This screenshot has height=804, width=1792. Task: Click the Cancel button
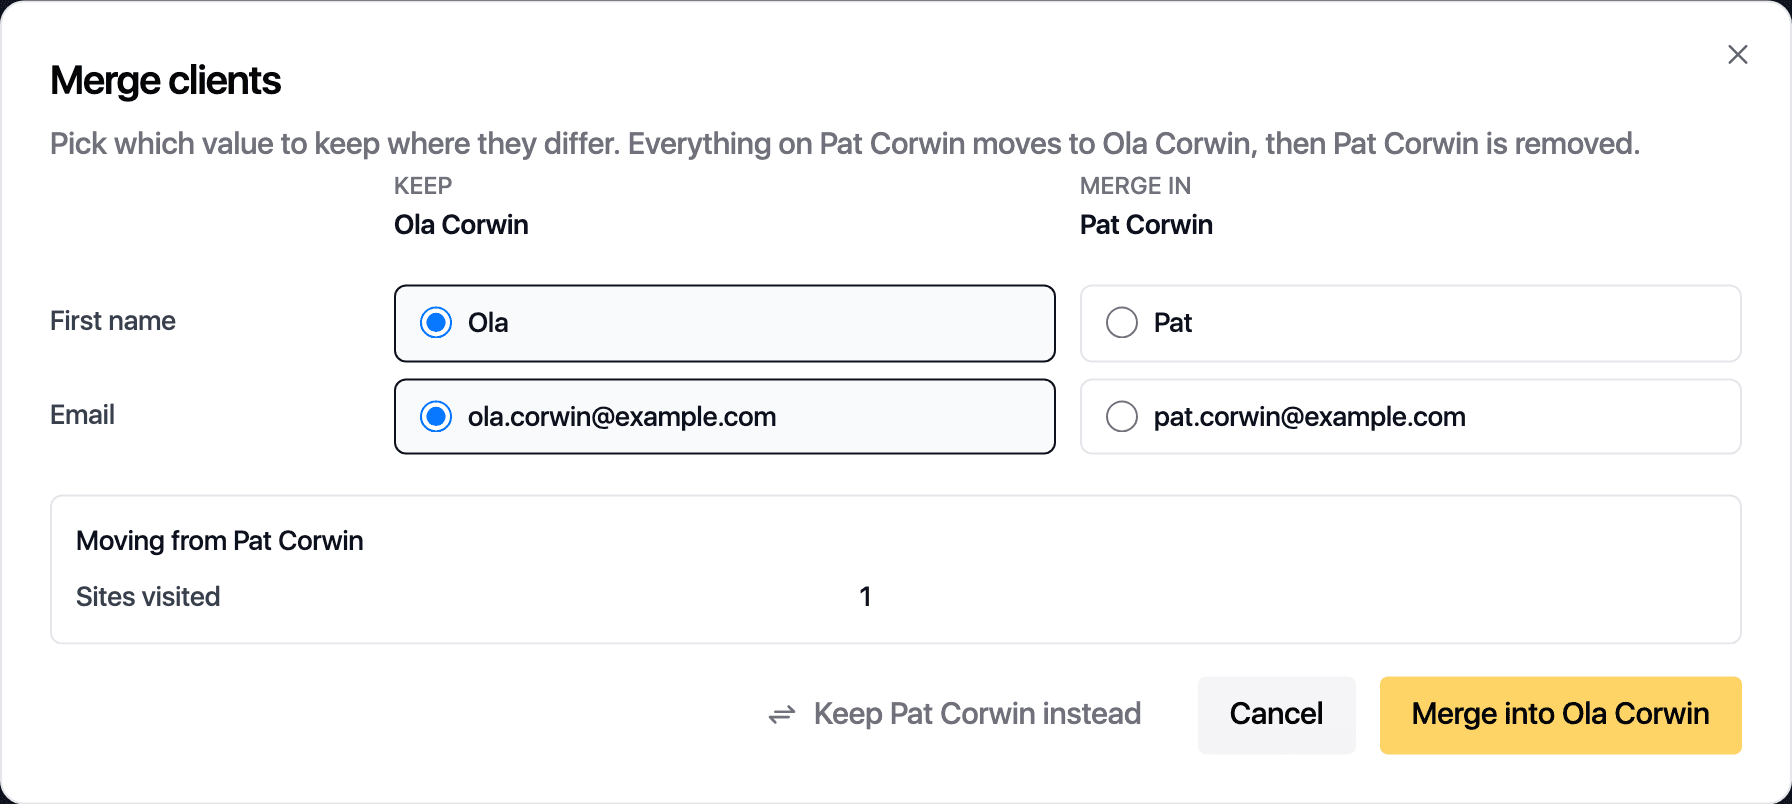[1277, 715]
